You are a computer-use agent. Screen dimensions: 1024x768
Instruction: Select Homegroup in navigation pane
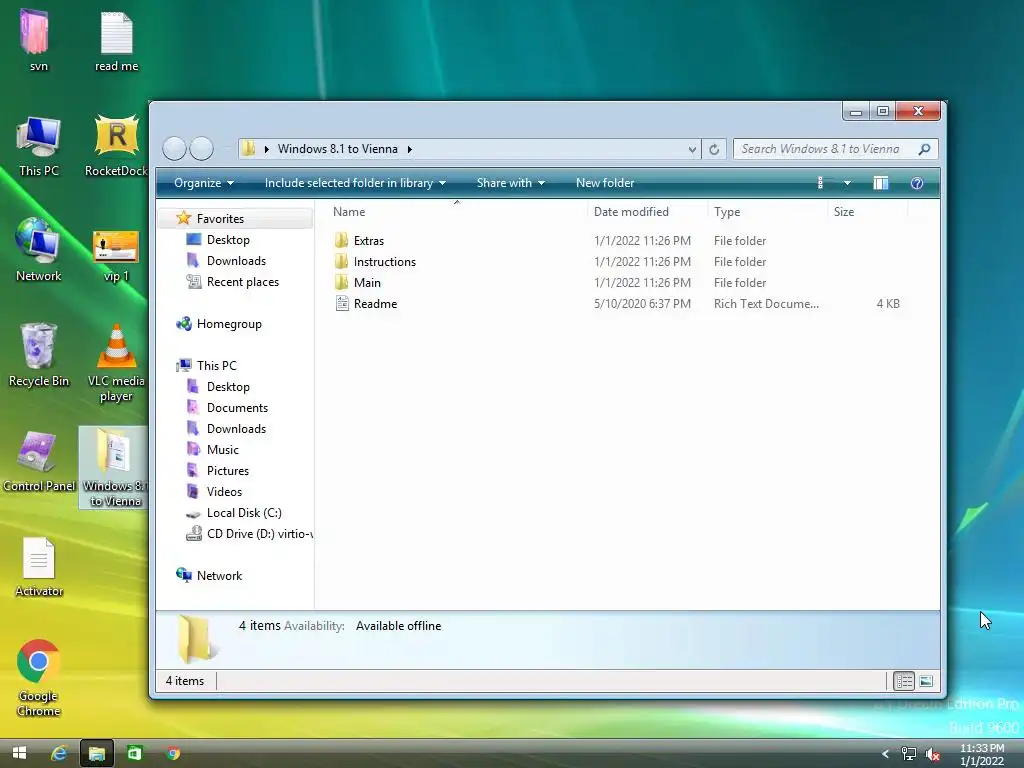tap(229, 324)
